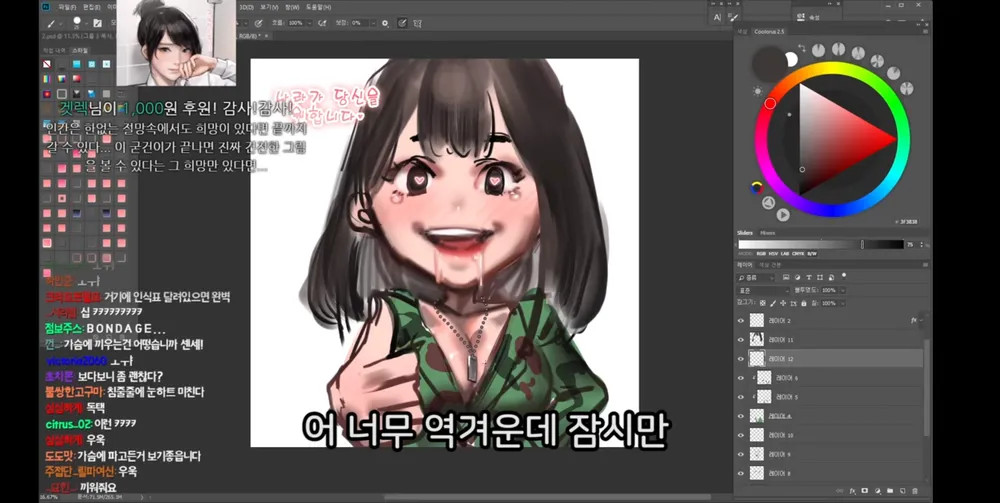The width and height of the screenshot is (1000, 503).
Task: Click the add layer style fx icon
Action: (x=852, y=491)
